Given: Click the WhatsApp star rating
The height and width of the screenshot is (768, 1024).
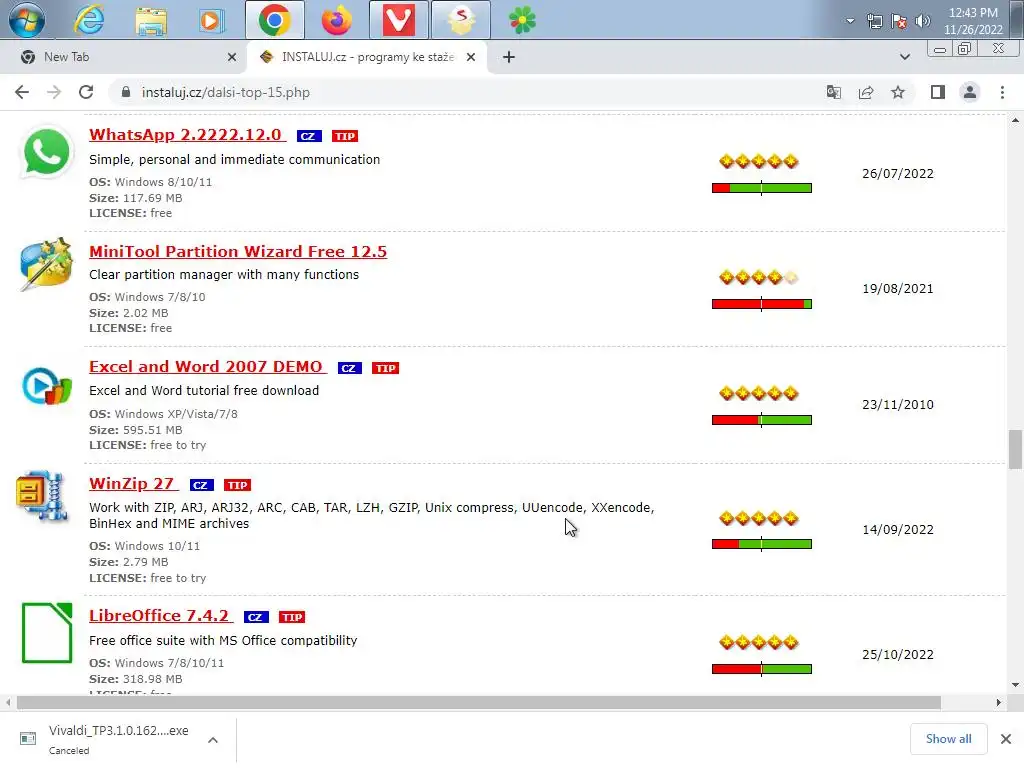Looking at the screenshot, I should 759,161.
